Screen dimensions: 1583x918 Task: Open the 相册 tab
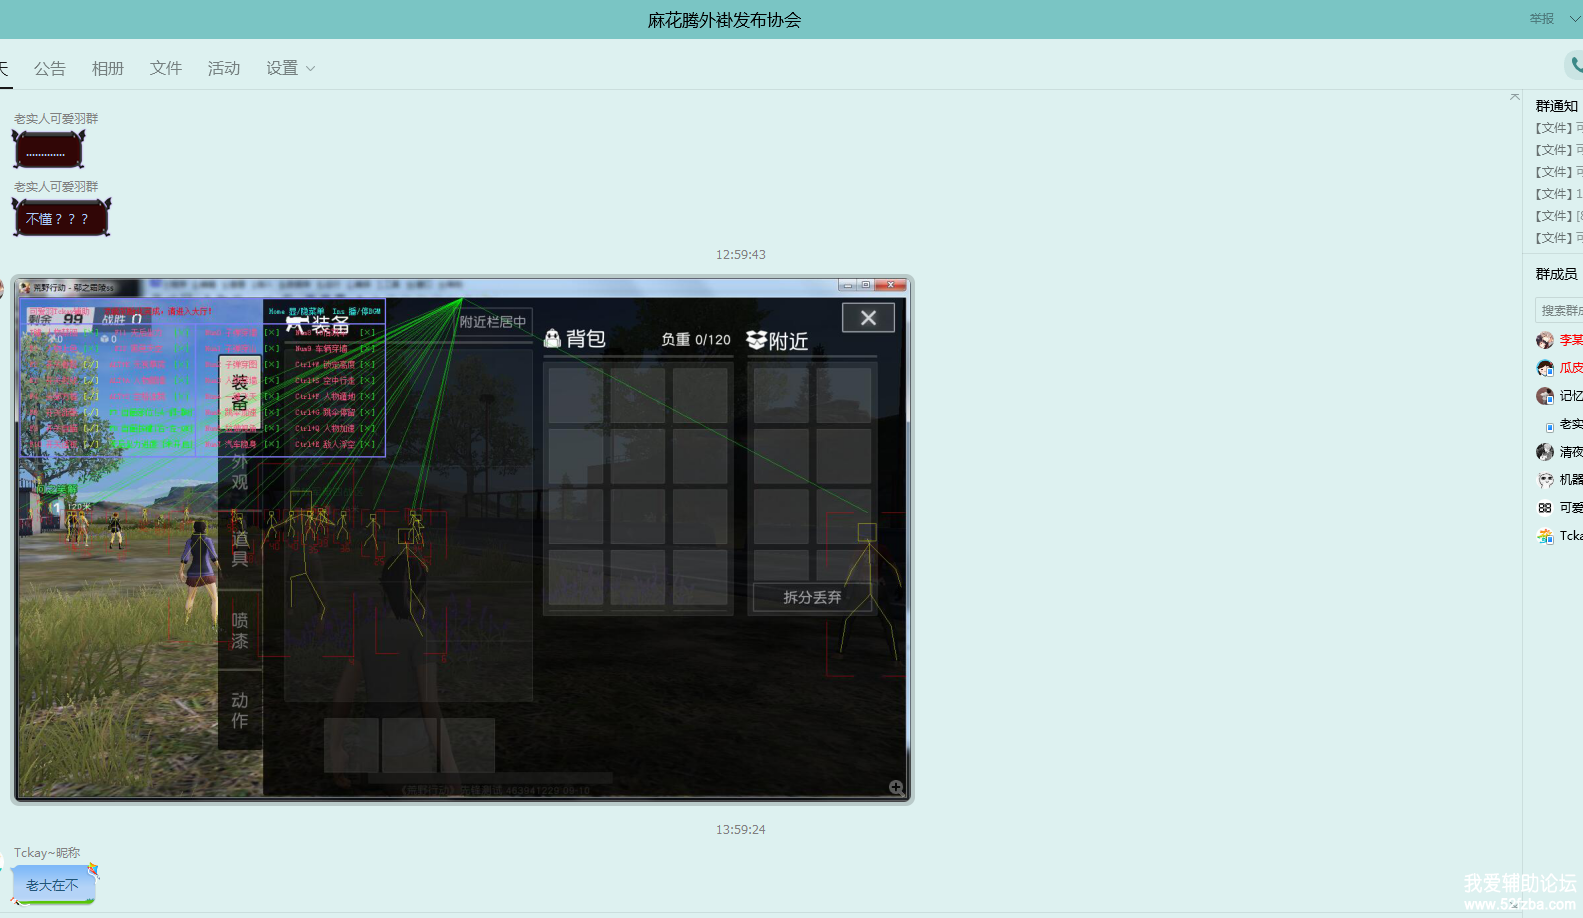click(108, 68)
